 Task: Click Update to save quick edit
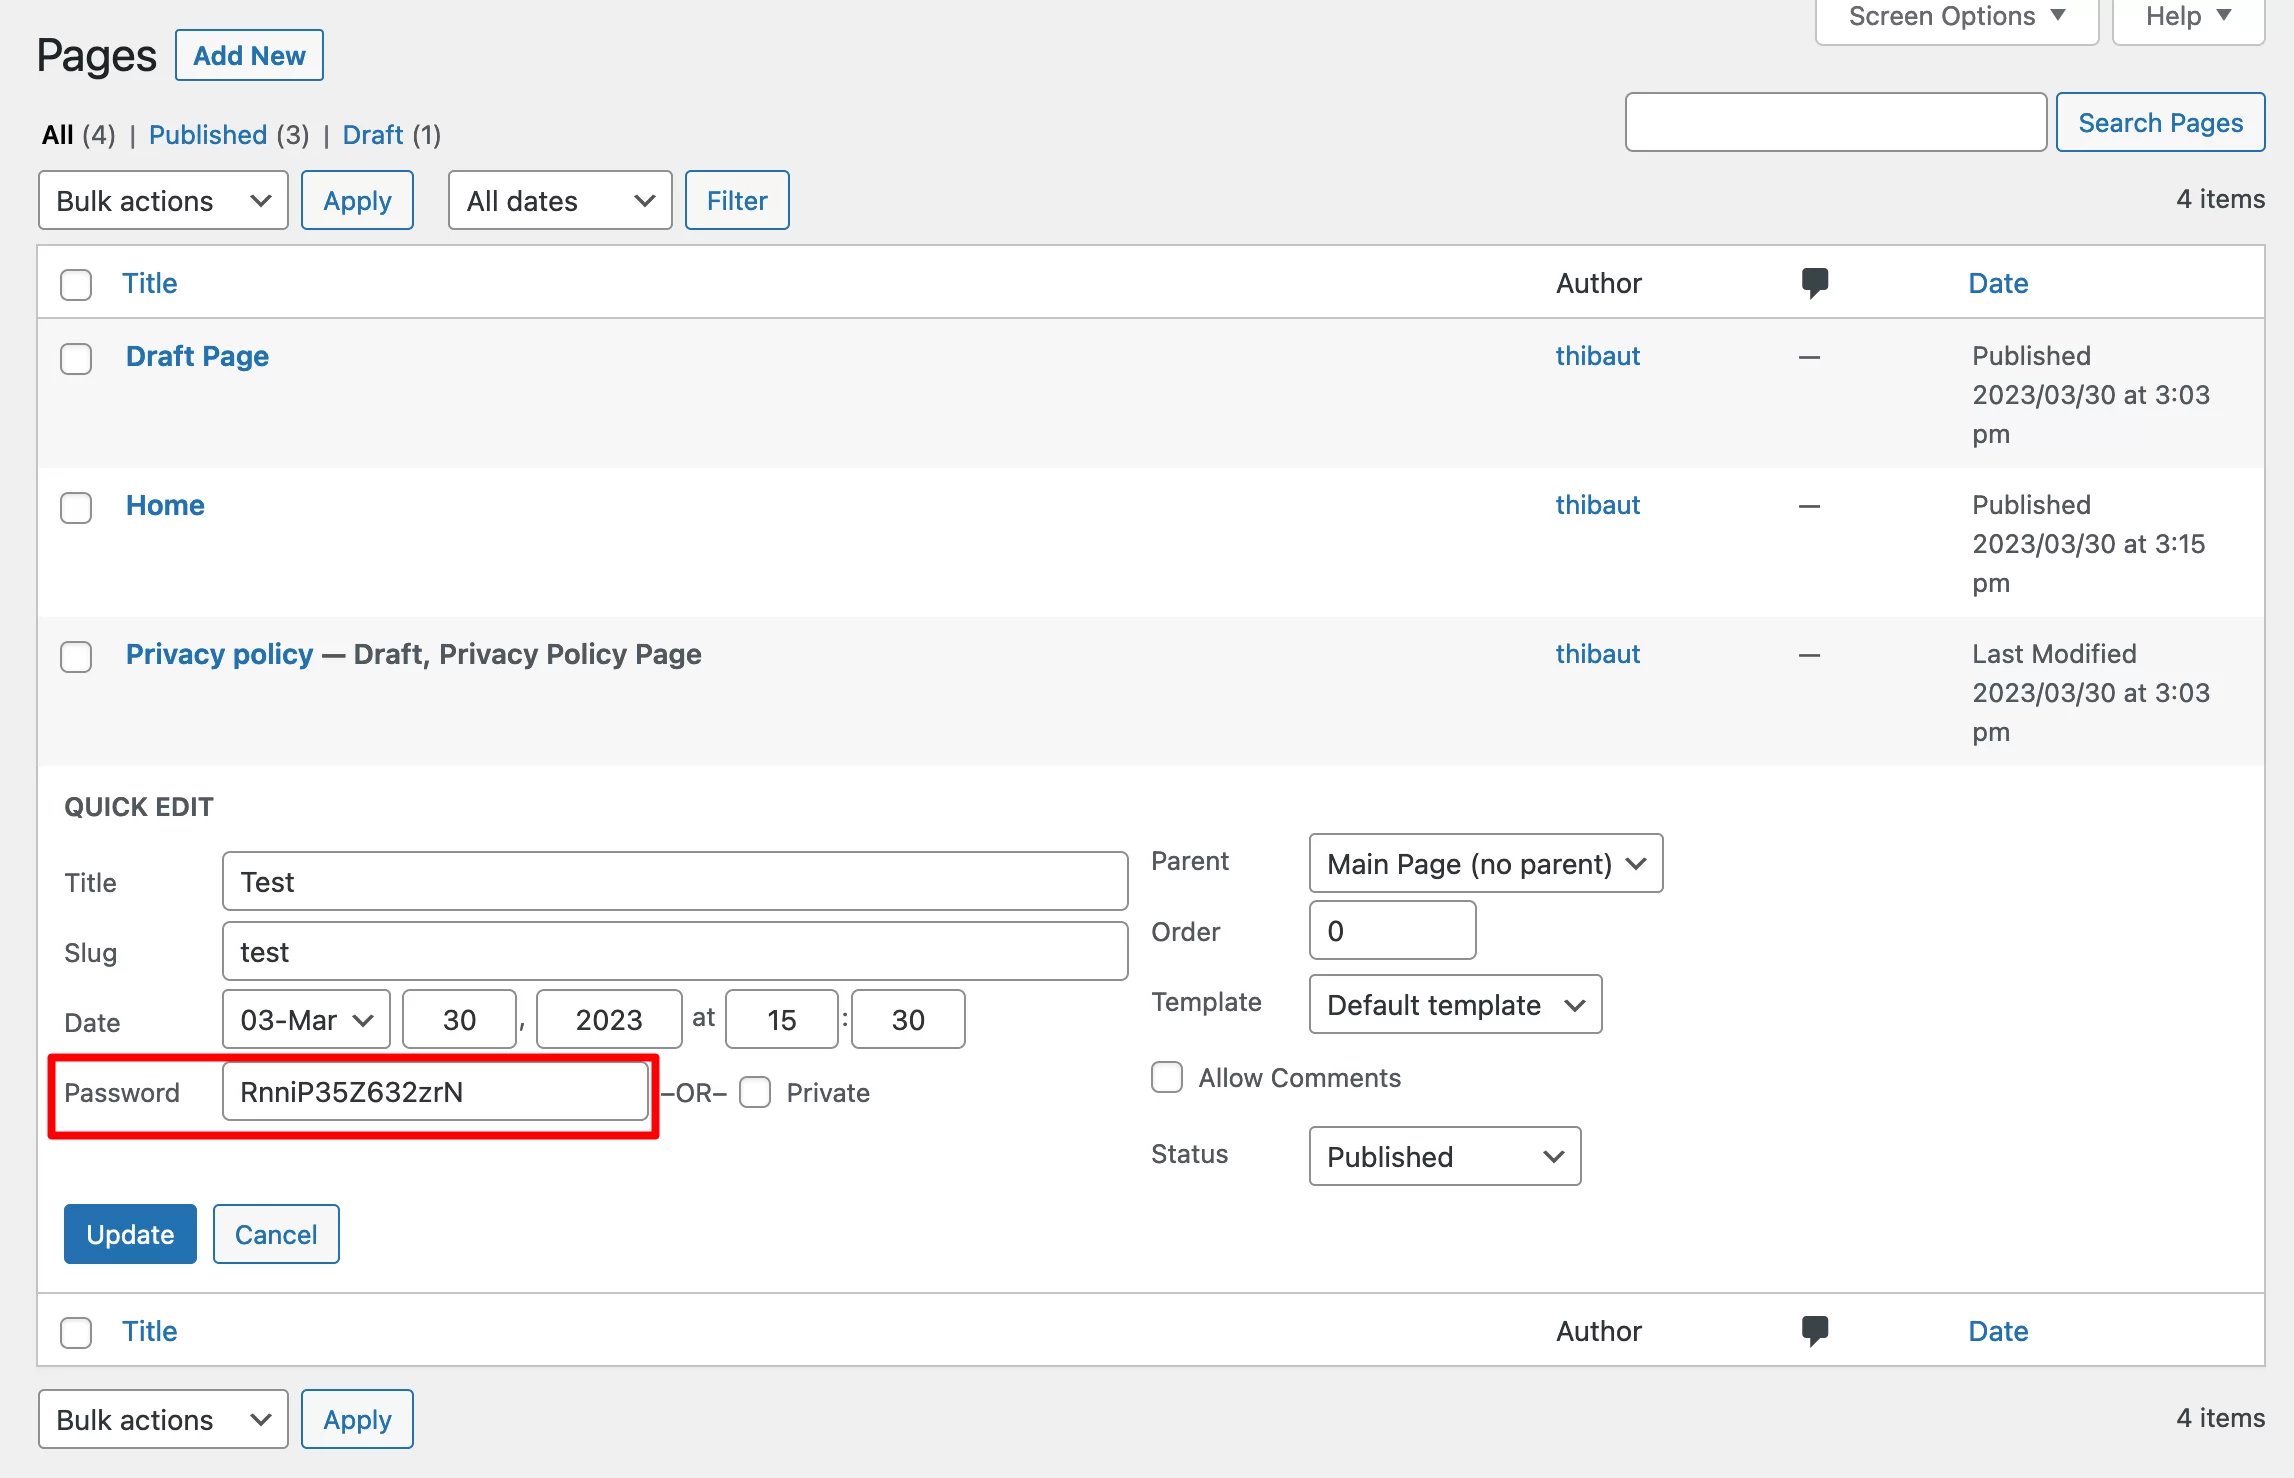tap(130, 1234)
